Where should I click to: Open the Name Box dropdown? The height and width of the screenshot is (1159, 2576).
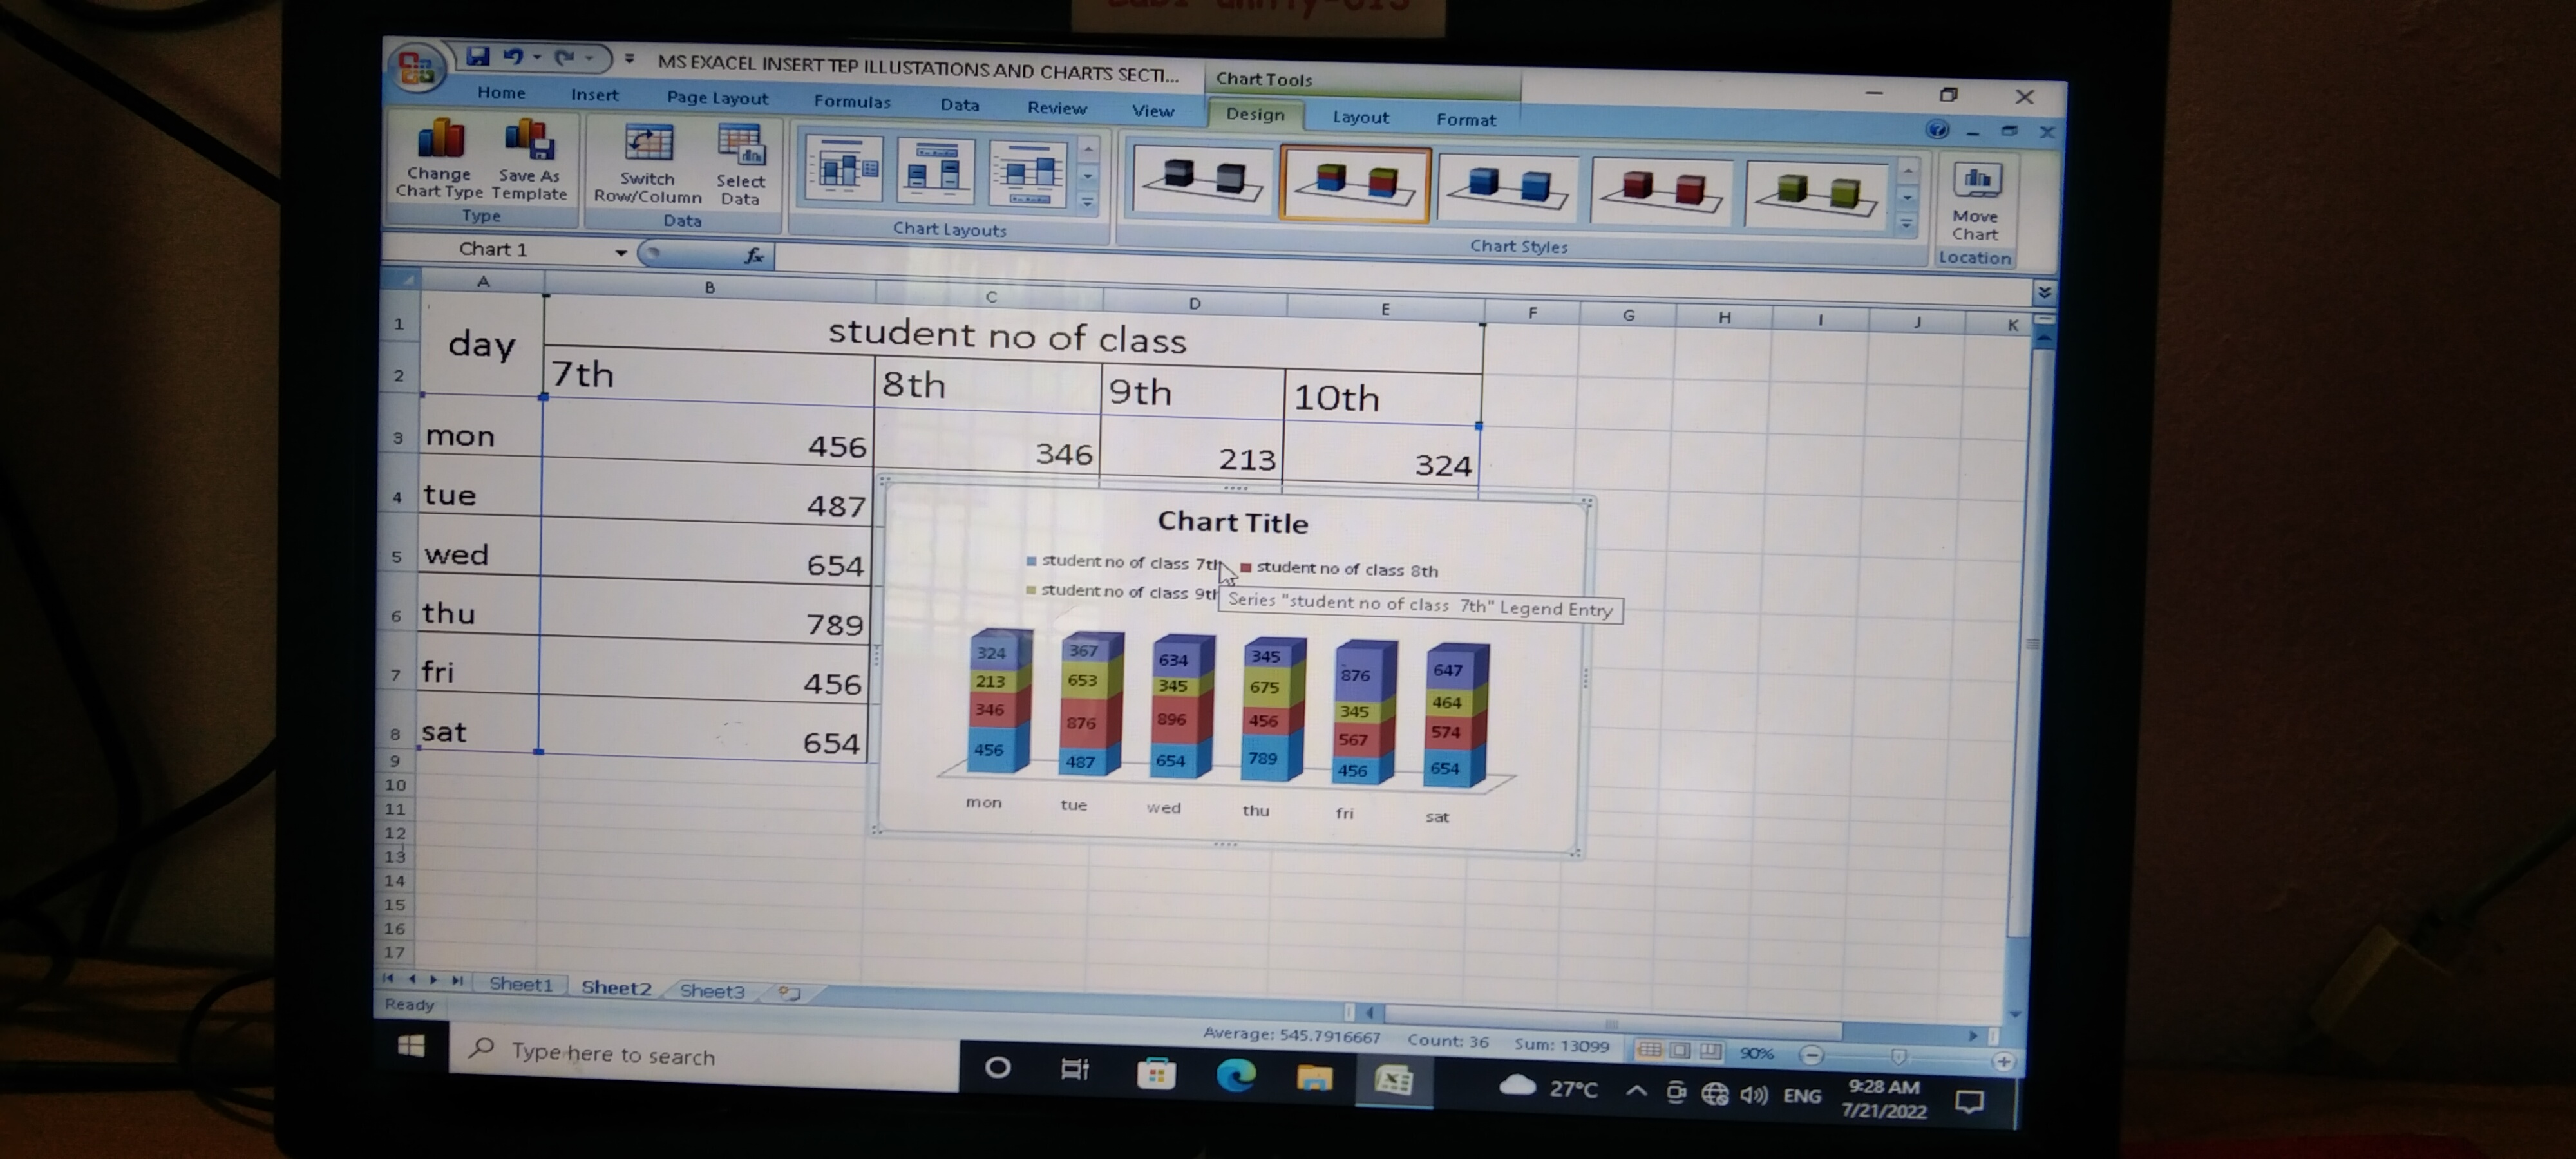(x=621, y=252)
